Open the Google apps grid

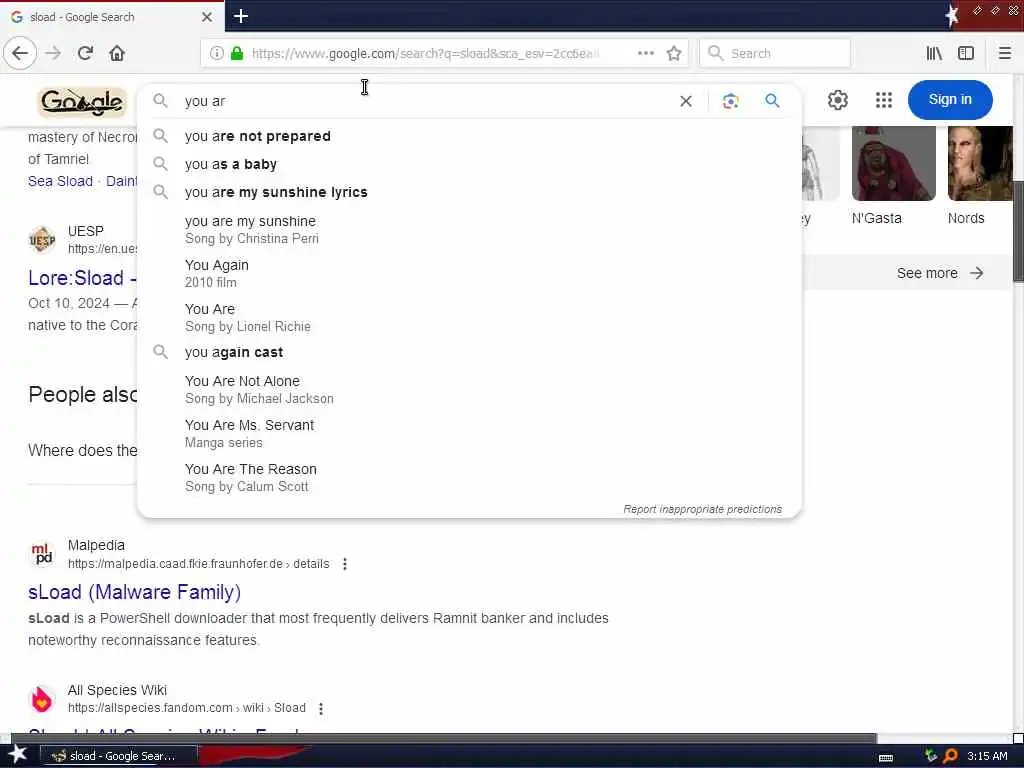click(884, 100)
